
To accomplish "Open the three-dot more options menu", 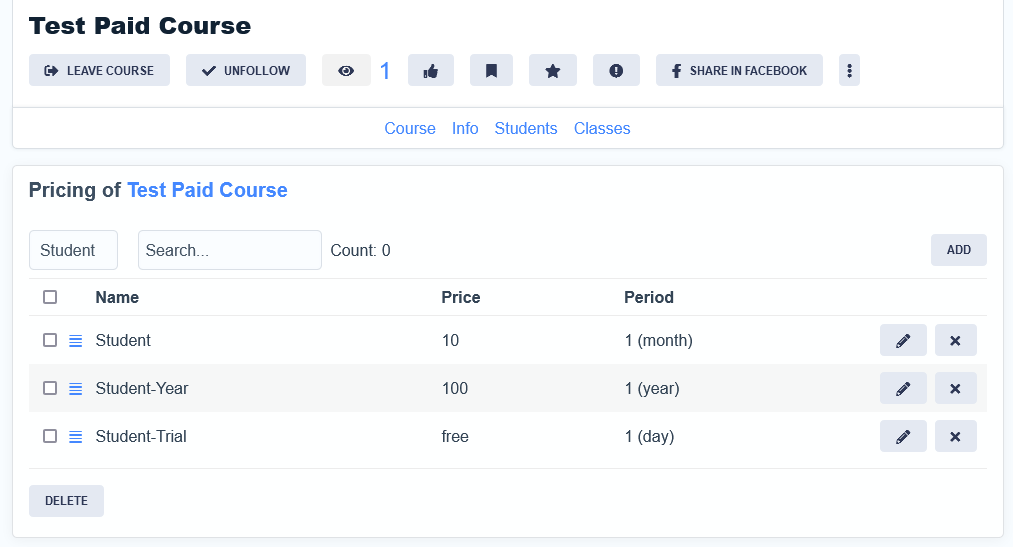I will [x=849, y=71].
